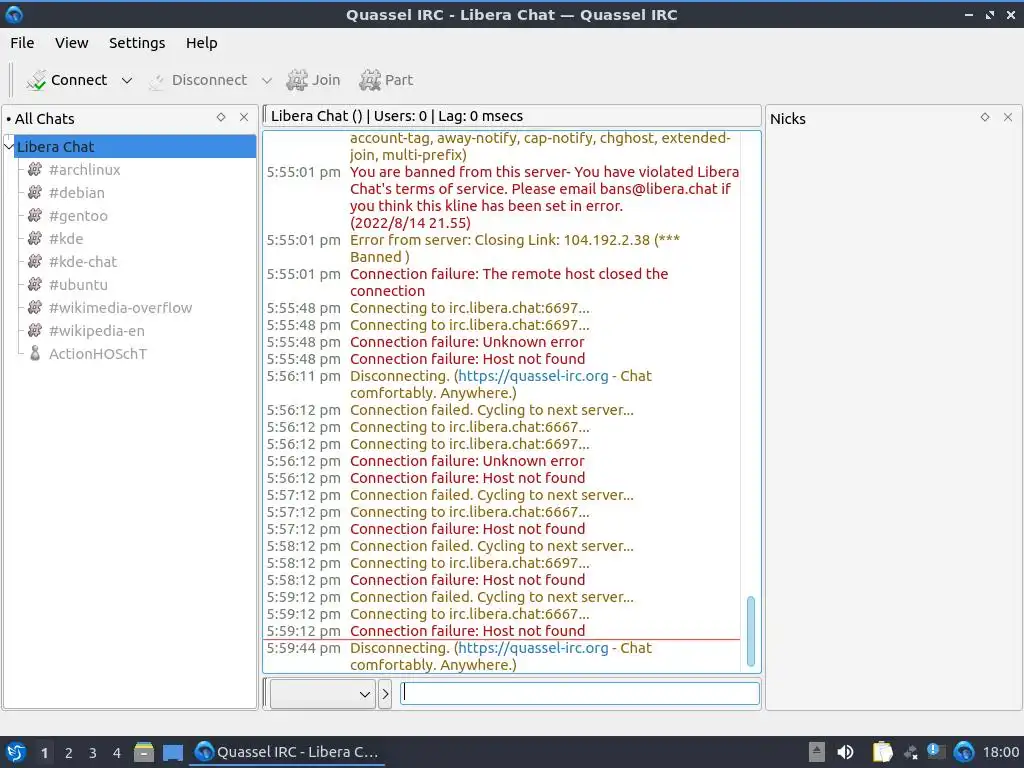Switch to virtual desktop 1
Screen dimensions: 1024x768
click(44, 753)
